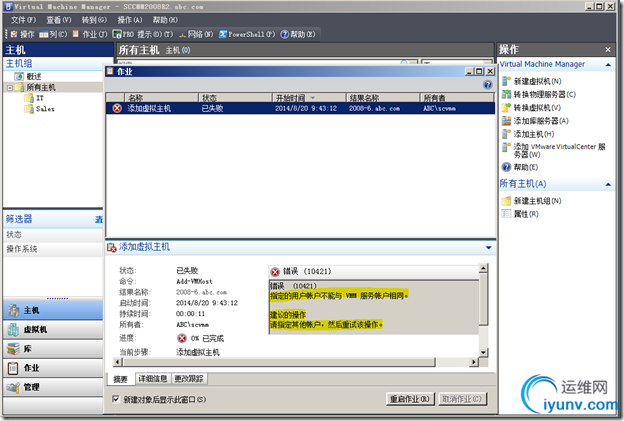This screenshot has width=624, height=421.
Task: Toggle 新建对象后显示此窗口 checkbox
Action: 116,399
